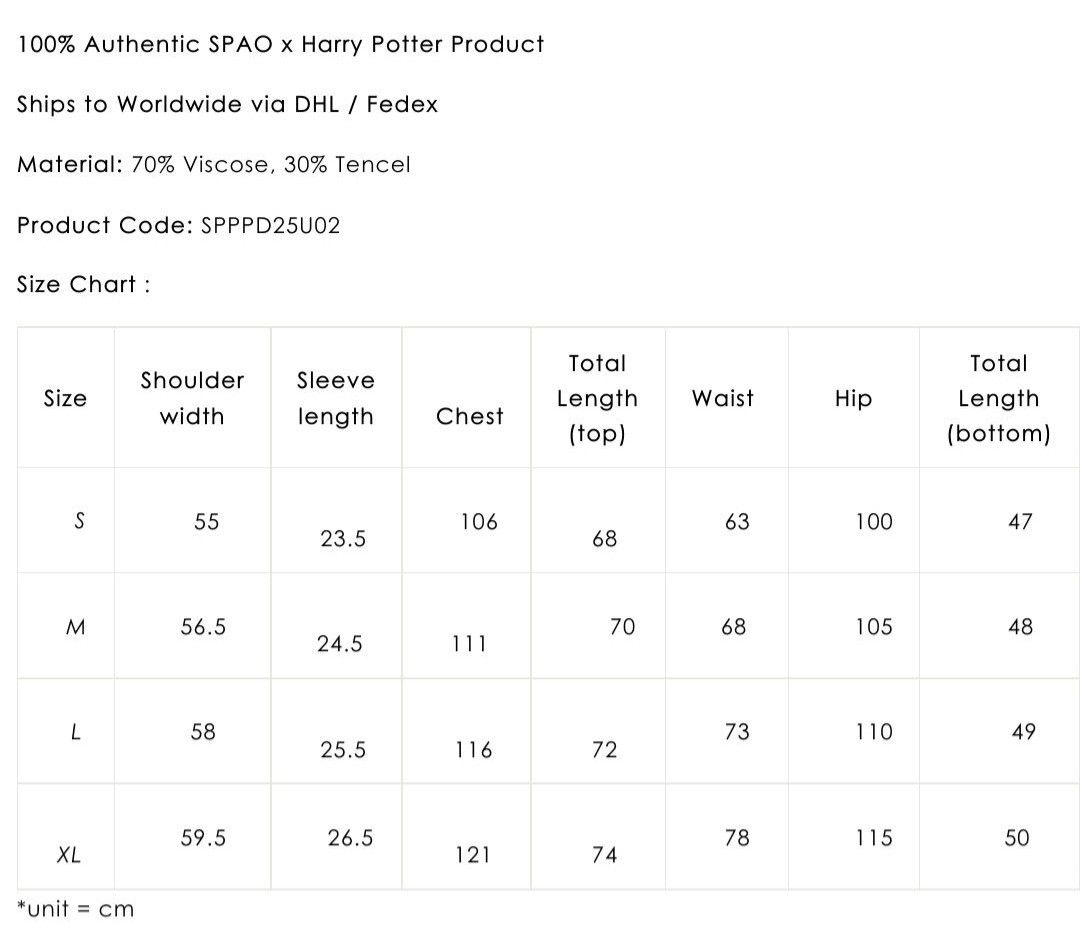Click the Material 70% Viscose text line
The width and height of the screenshot is (1080, 944).
pos(214,165)
